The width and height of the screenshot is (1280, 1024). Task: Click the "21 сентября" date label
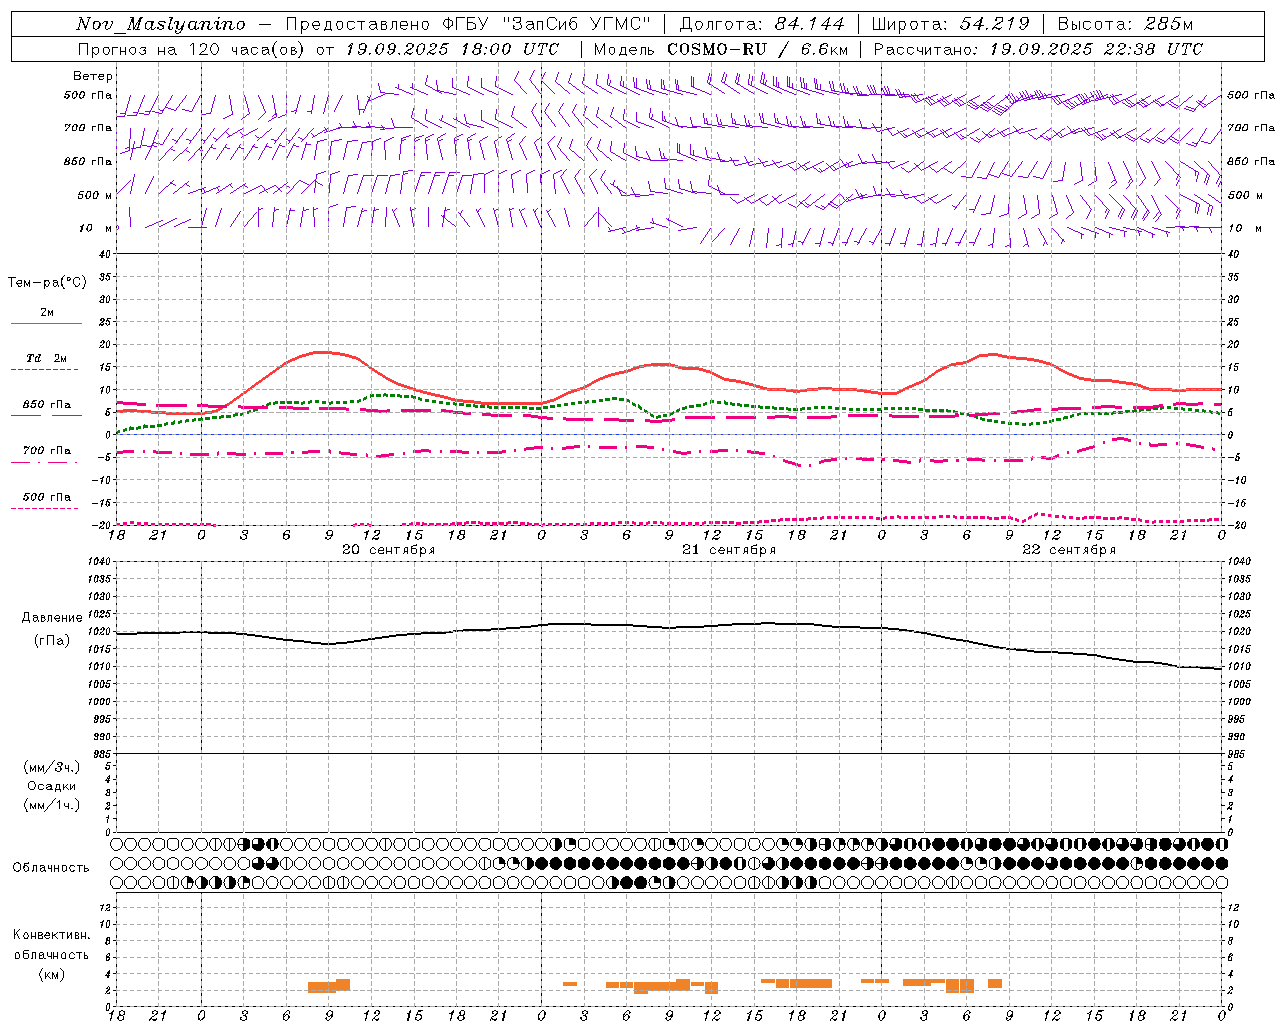pos(729,550)
